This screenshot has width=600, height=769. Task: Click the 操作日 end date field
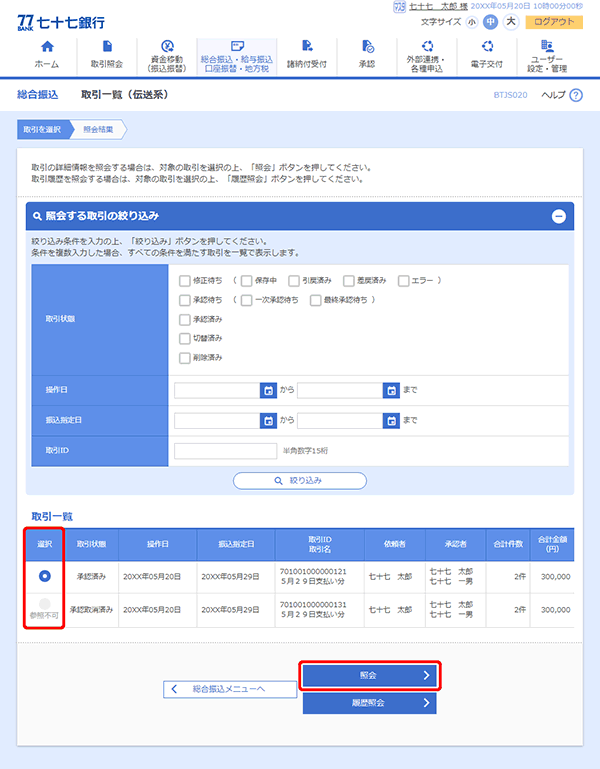339,390
